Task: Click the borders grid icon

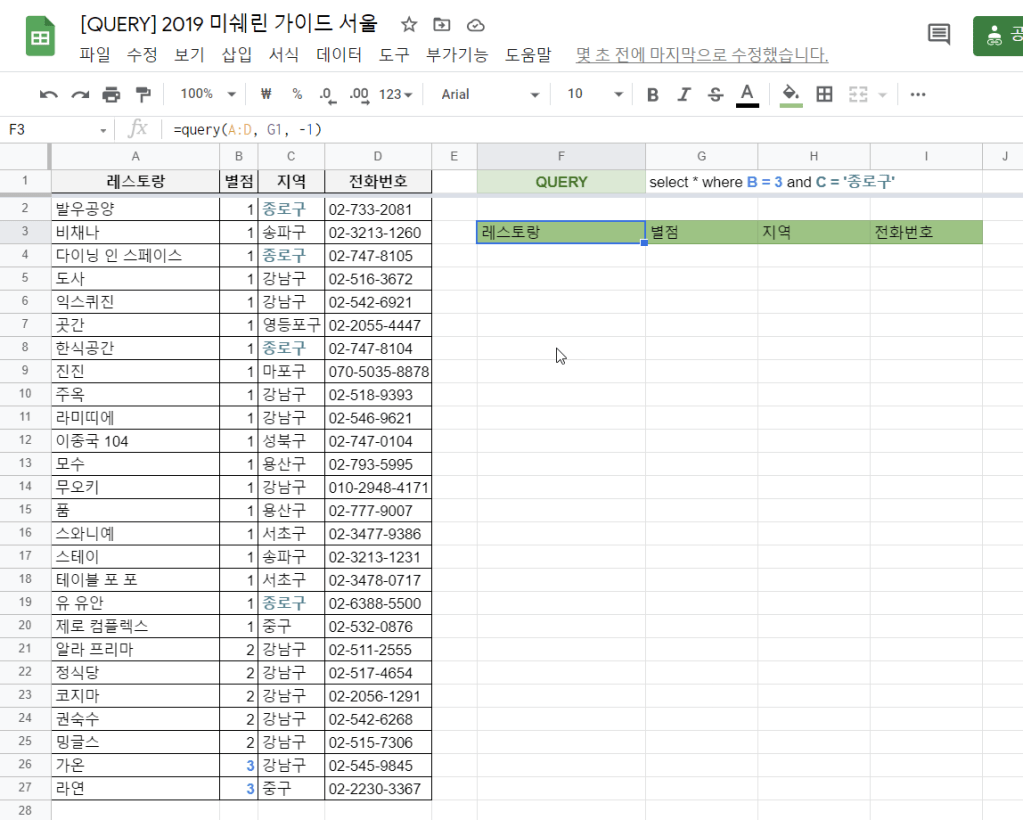Action: tap(824, 94)
